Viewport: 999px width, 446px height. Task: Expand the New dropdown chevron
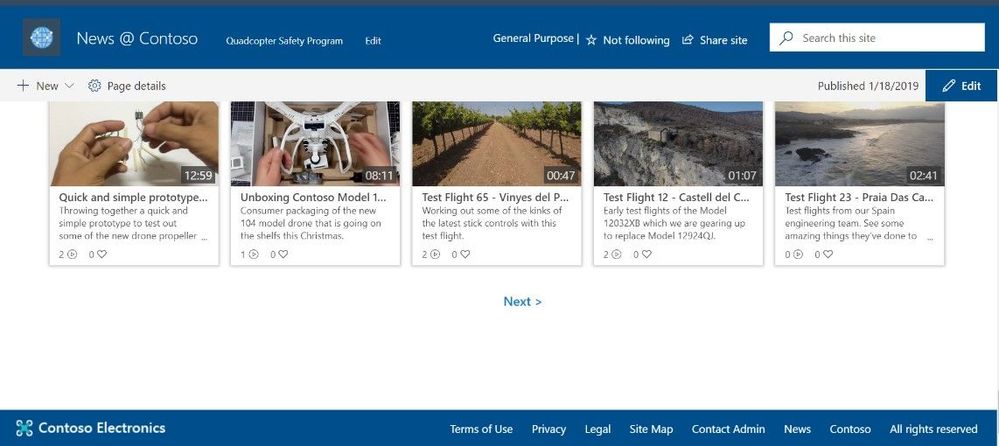pyautogui.click(x=69, y=86)
